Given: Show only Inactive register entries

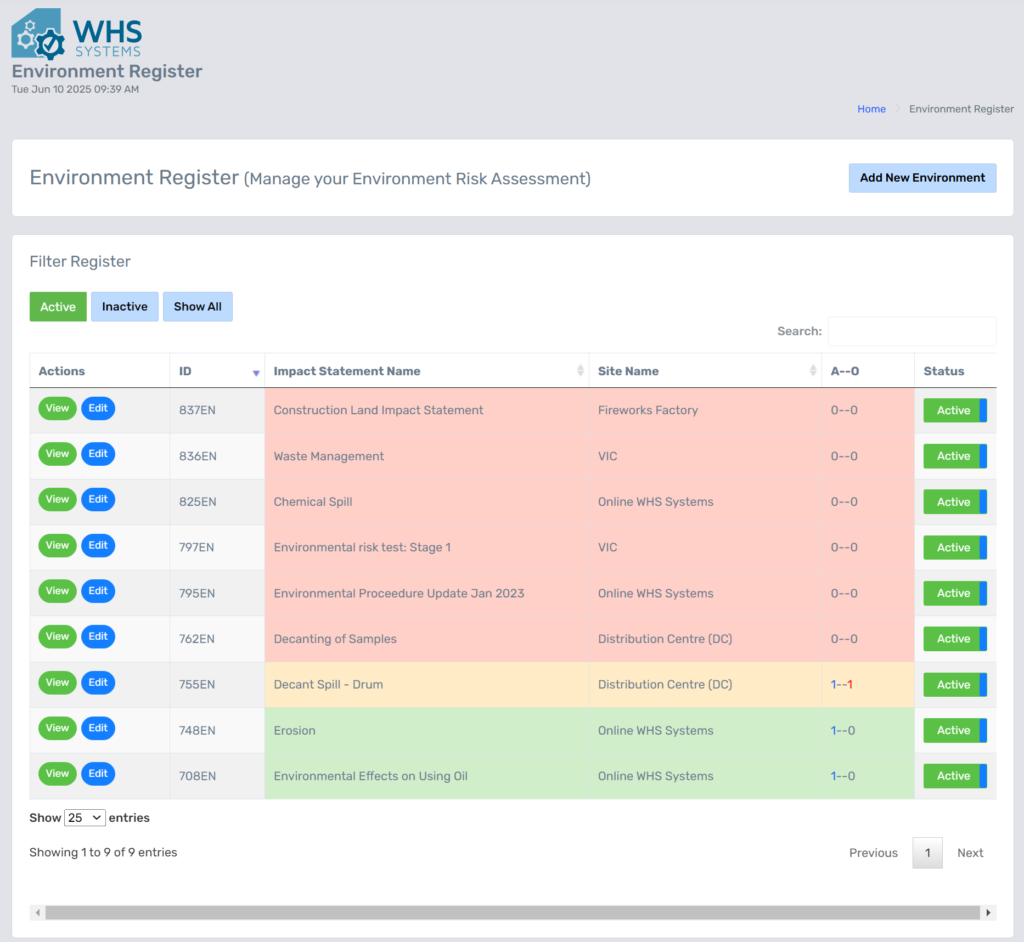Looking at the screenshot, I should click(125, 307).
